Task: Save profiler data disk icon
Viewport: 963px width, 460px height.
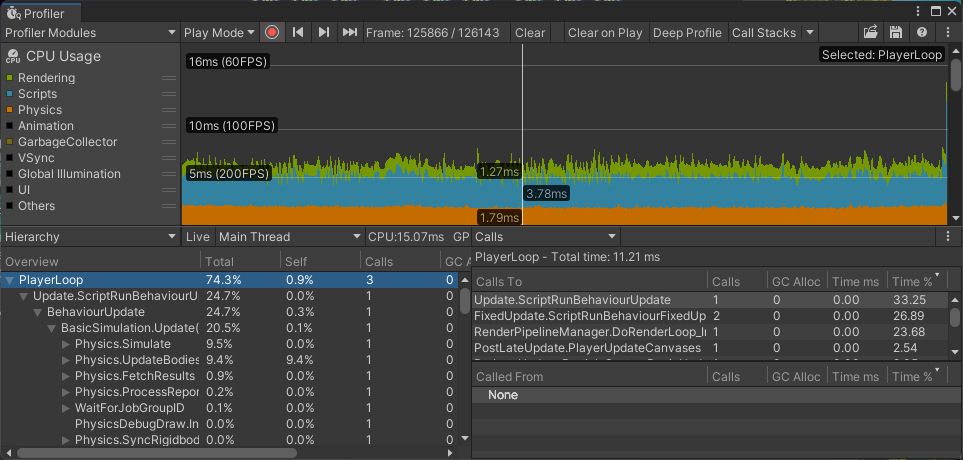Action: (x=896, y=33)
